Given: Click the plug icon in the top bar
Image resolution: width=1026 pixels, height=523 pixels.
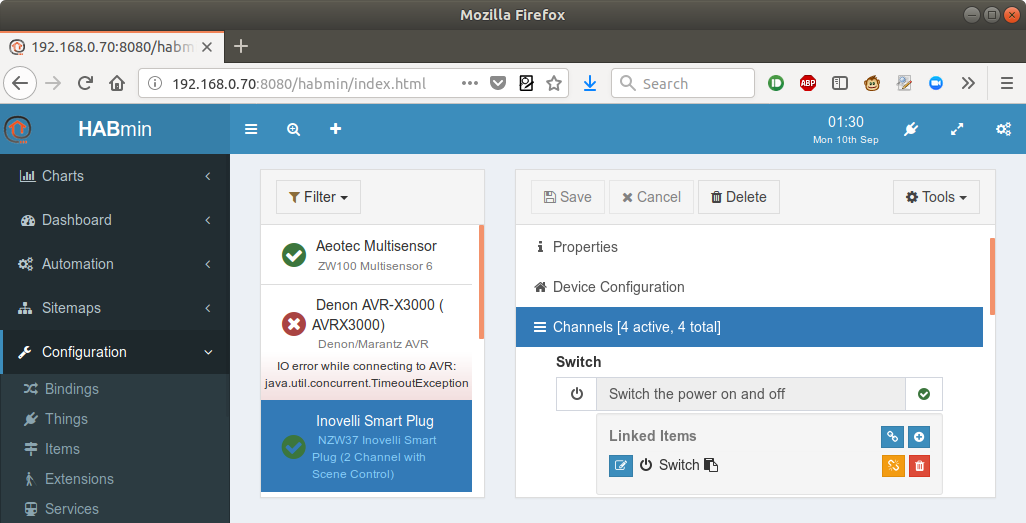Looking at the screenshot, I should [911, 130].
